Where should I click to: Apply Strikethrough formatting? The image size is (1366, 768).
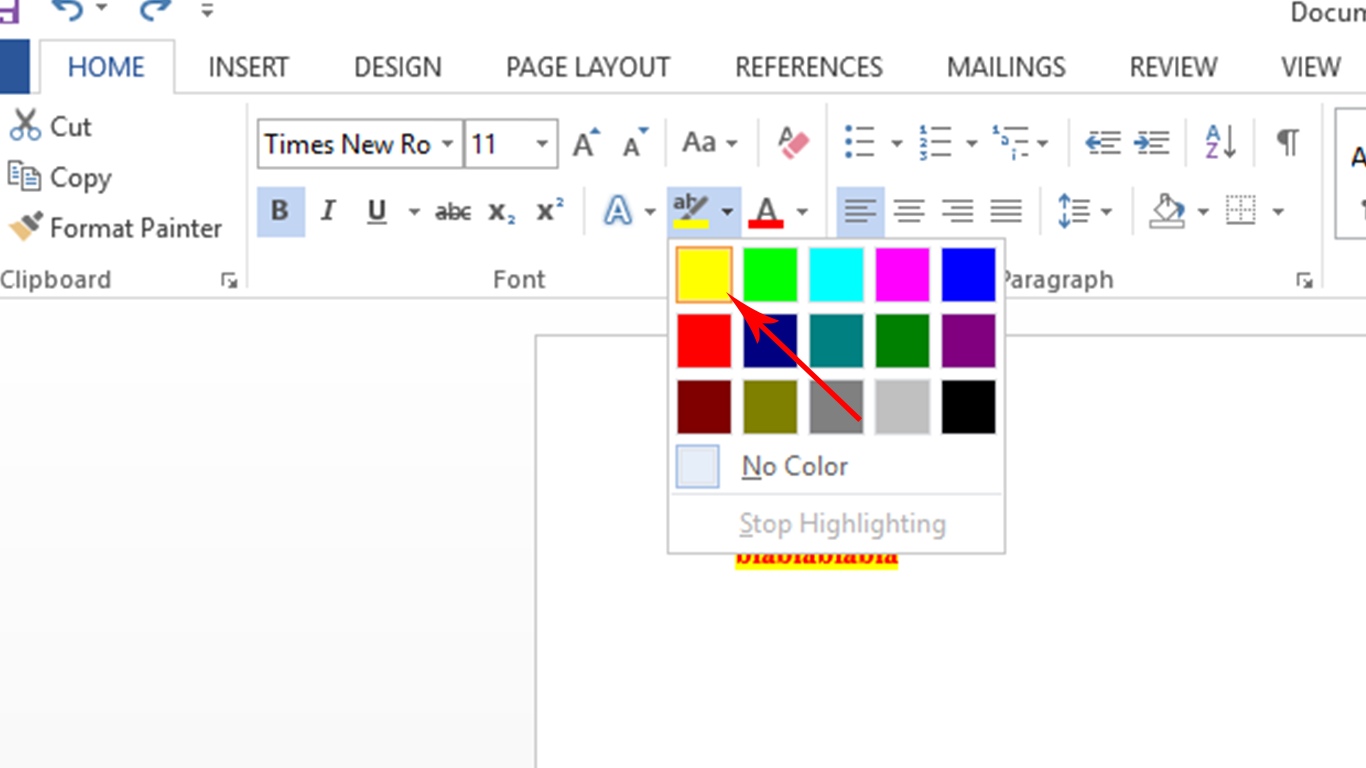tap(451, 211)
